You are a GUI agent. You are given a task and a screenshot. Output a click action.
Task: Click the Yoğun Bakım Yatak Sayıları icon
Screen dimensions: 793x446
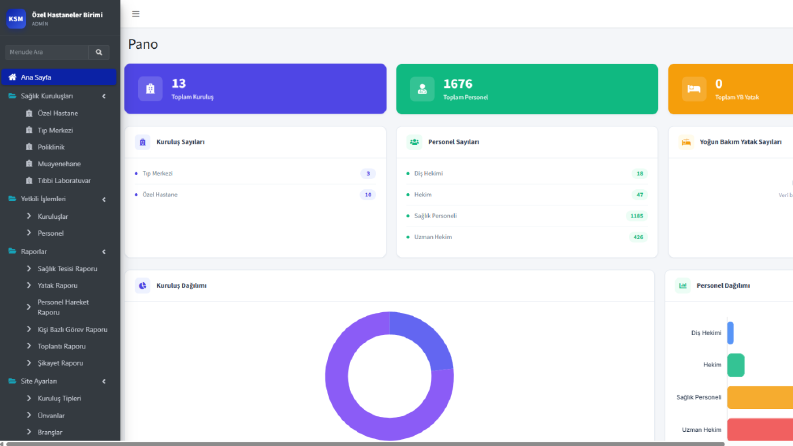686,142
